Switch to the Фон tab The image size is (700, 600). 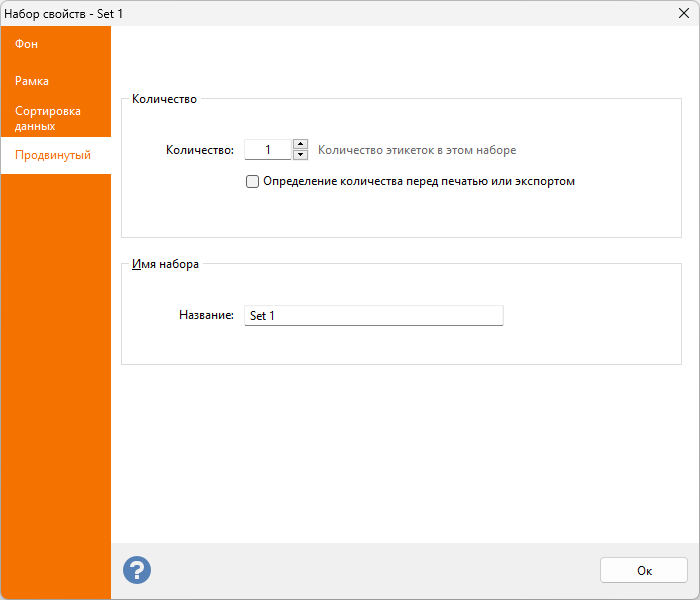pyautogui.click(x=56, y=44)
